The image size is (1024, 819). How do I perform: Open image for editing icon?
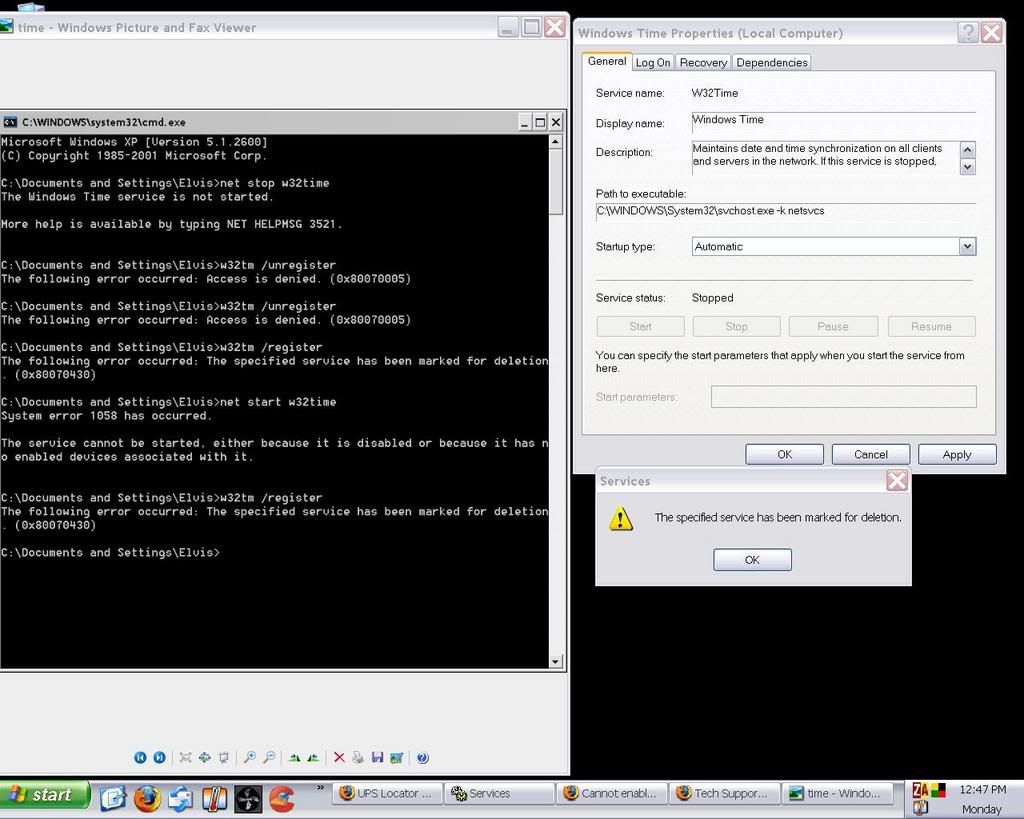tap(396, 758)
